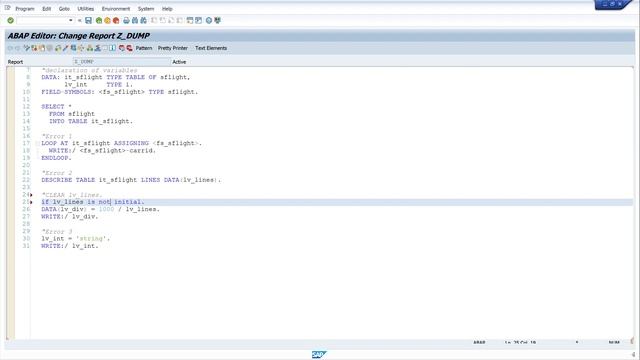Click the 'DATA(lv_div) = 1000 / lv_lines.' line

100,209
